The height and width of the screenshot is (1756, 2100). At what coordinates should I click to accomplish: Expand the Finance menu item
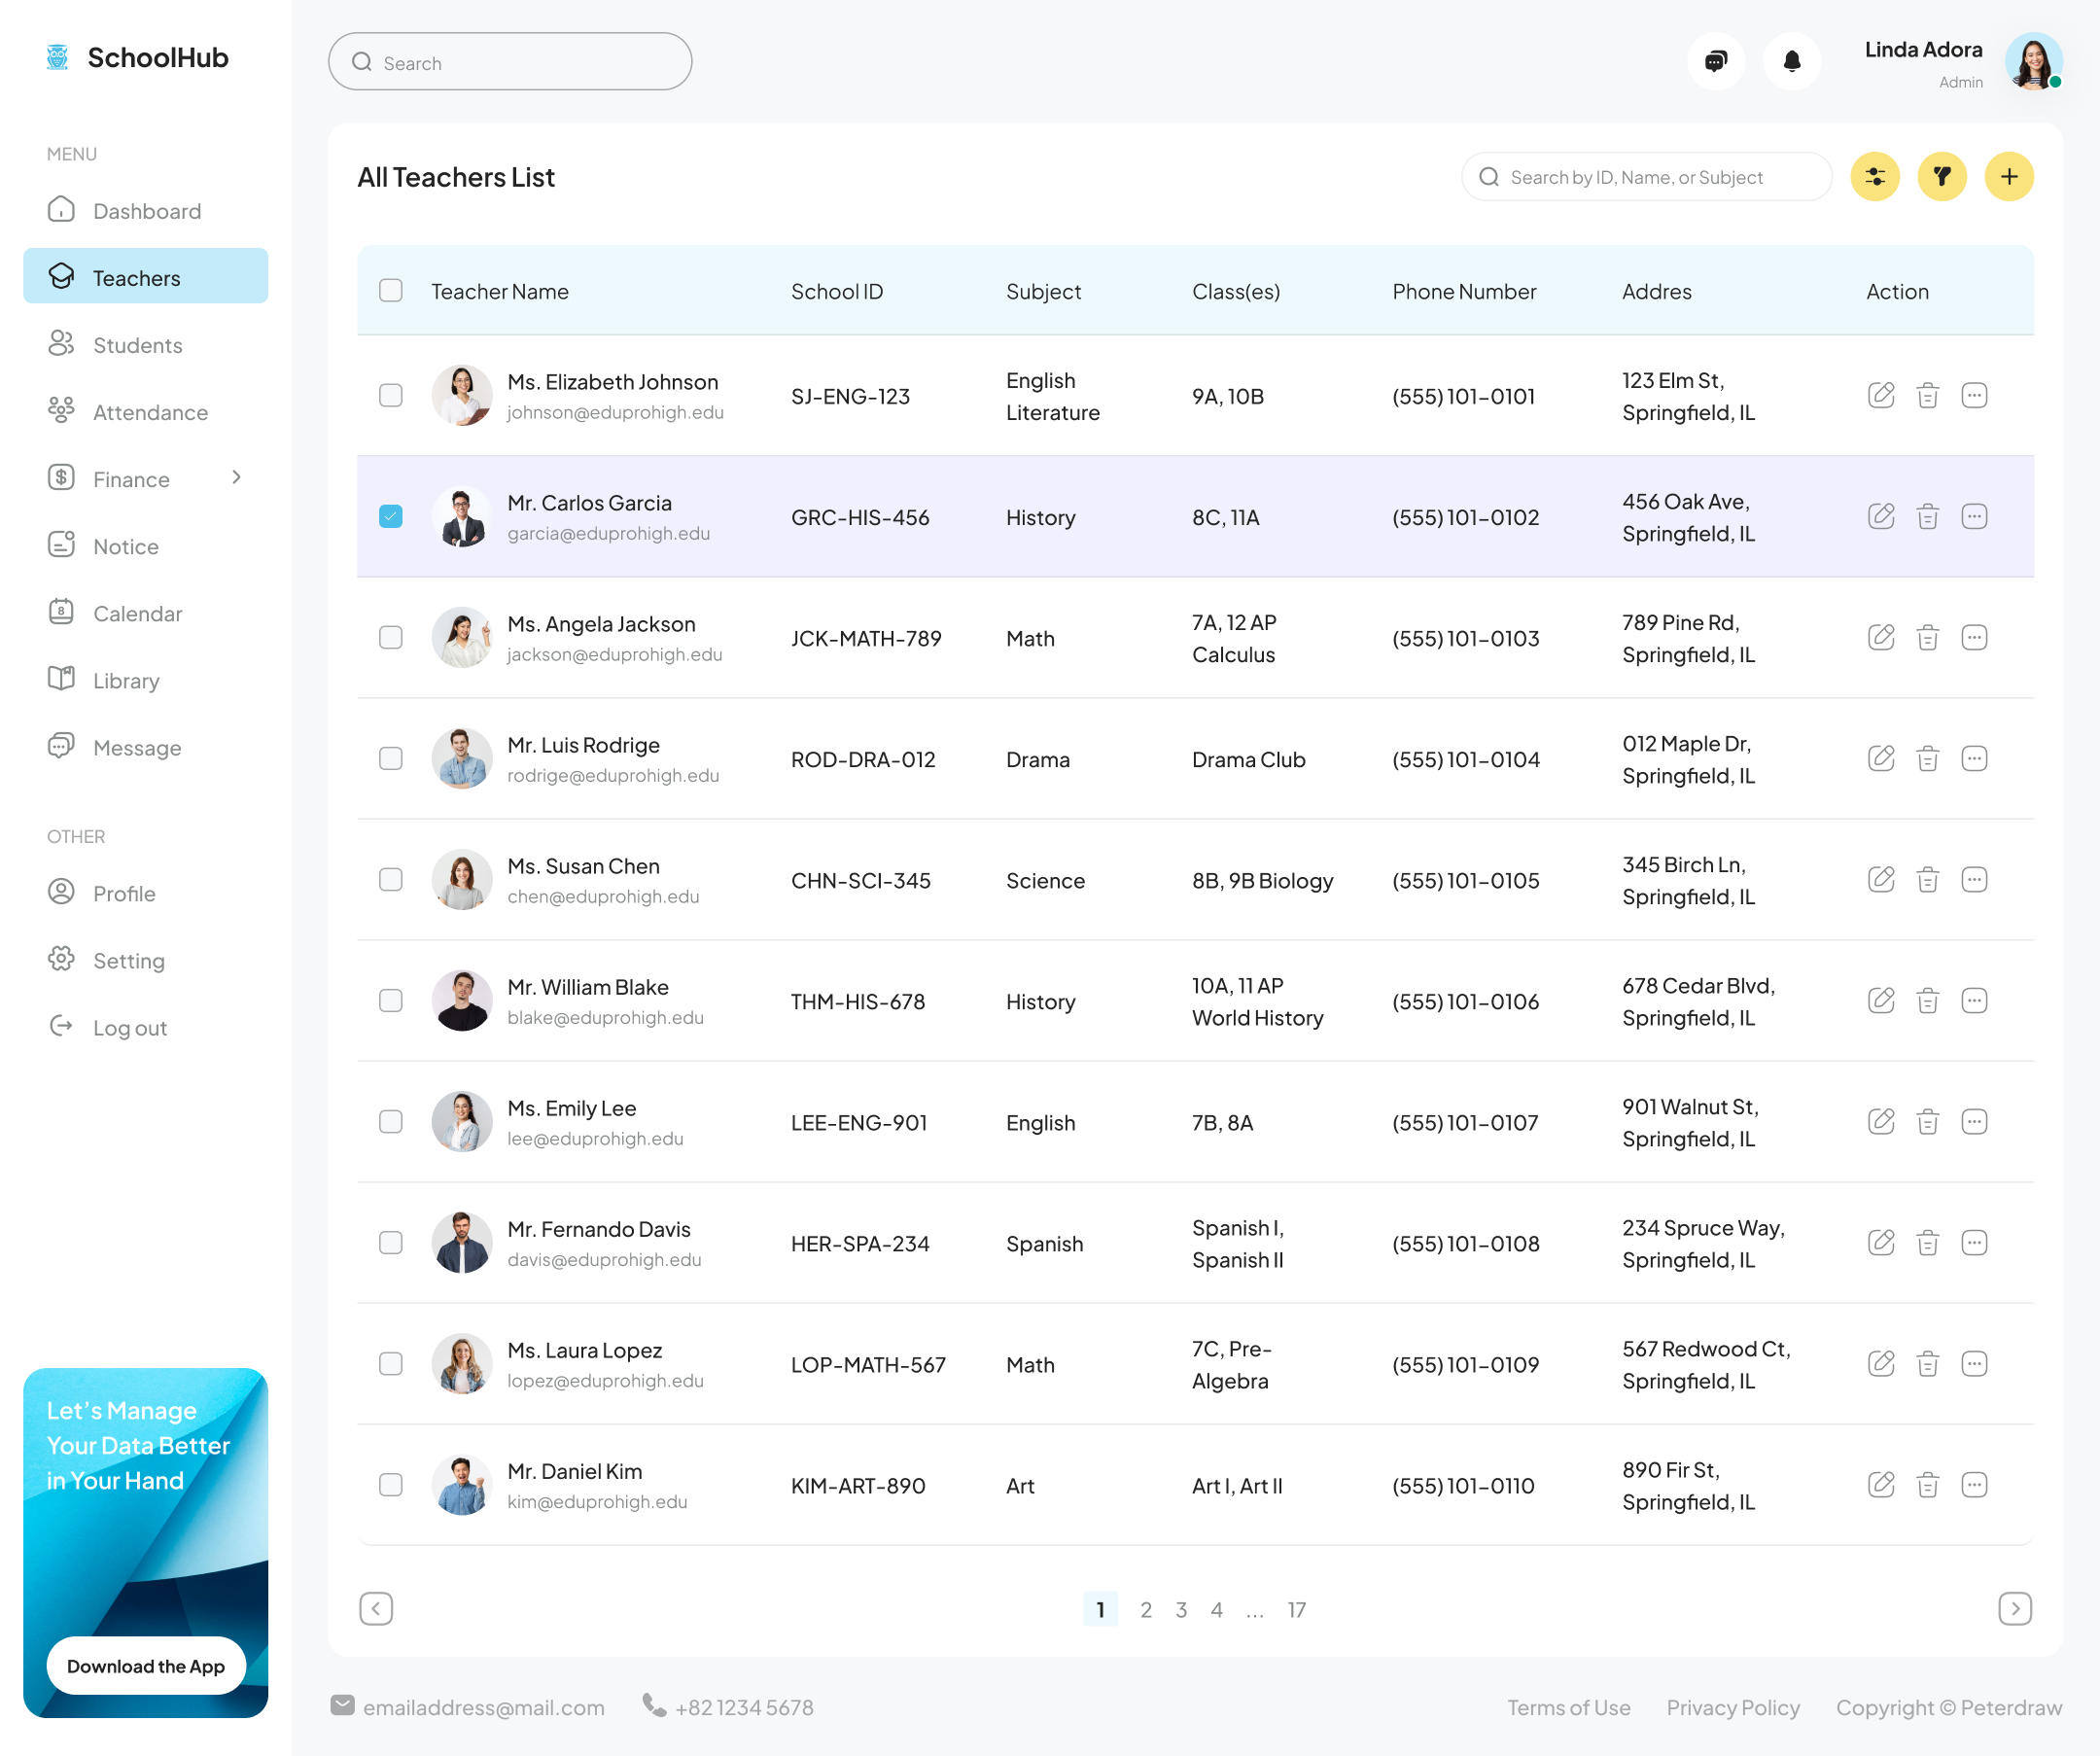tap(130, 478)
